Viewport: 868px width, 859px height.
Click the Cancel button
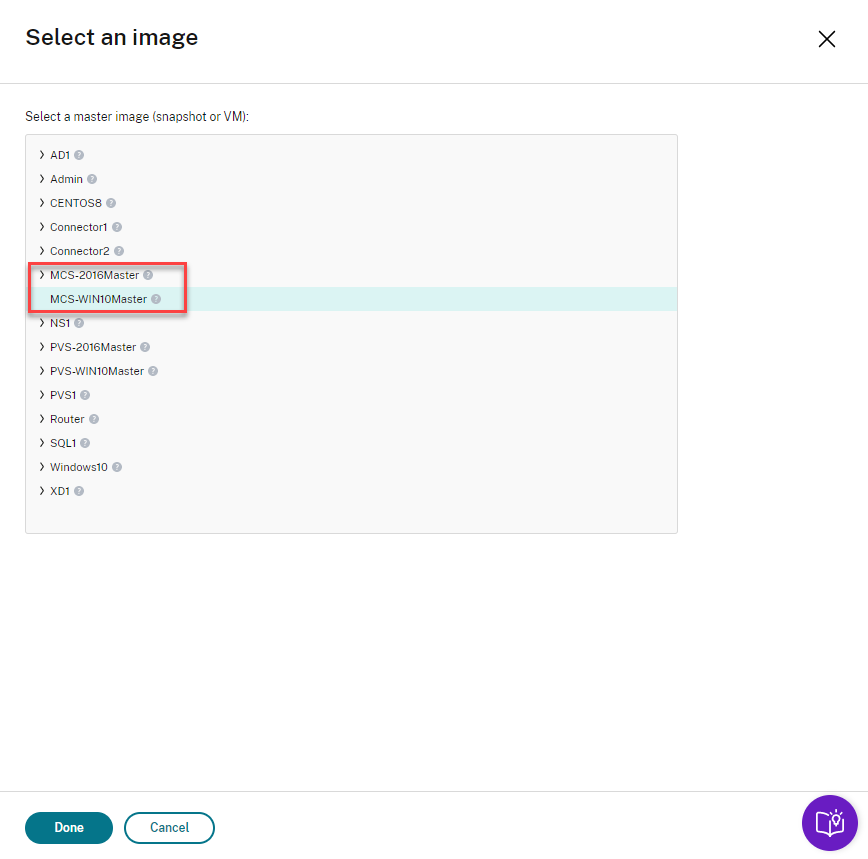(169, 828)
